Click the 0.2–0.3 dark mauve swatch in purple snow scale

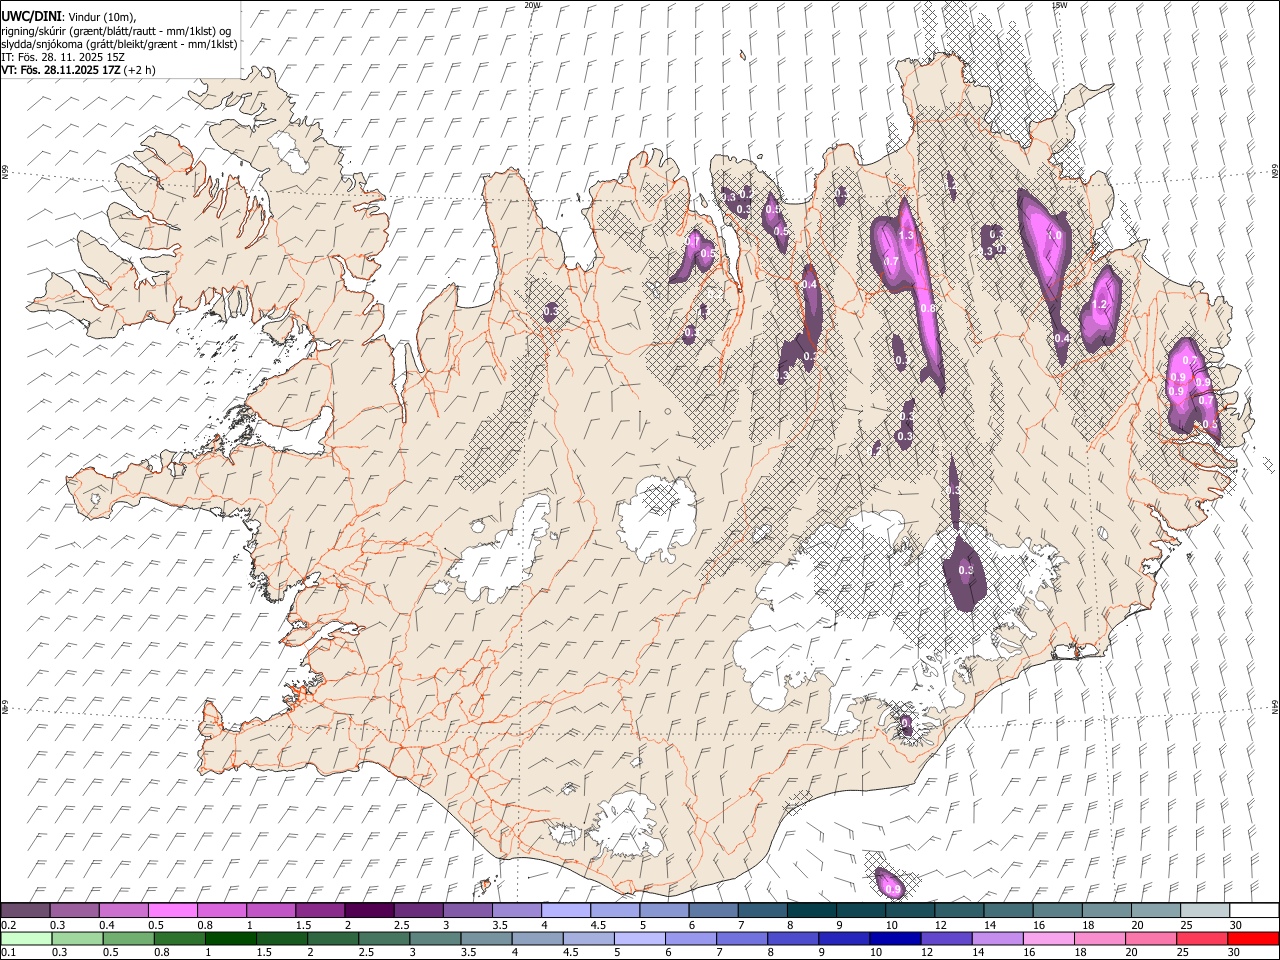26,911
